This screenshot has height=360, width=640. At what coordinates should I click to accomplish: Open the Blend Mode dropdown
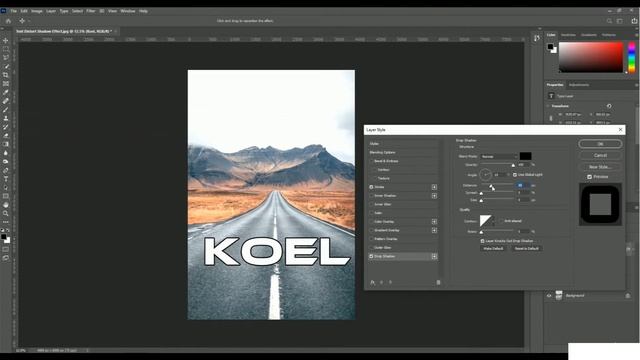(498, 156)
